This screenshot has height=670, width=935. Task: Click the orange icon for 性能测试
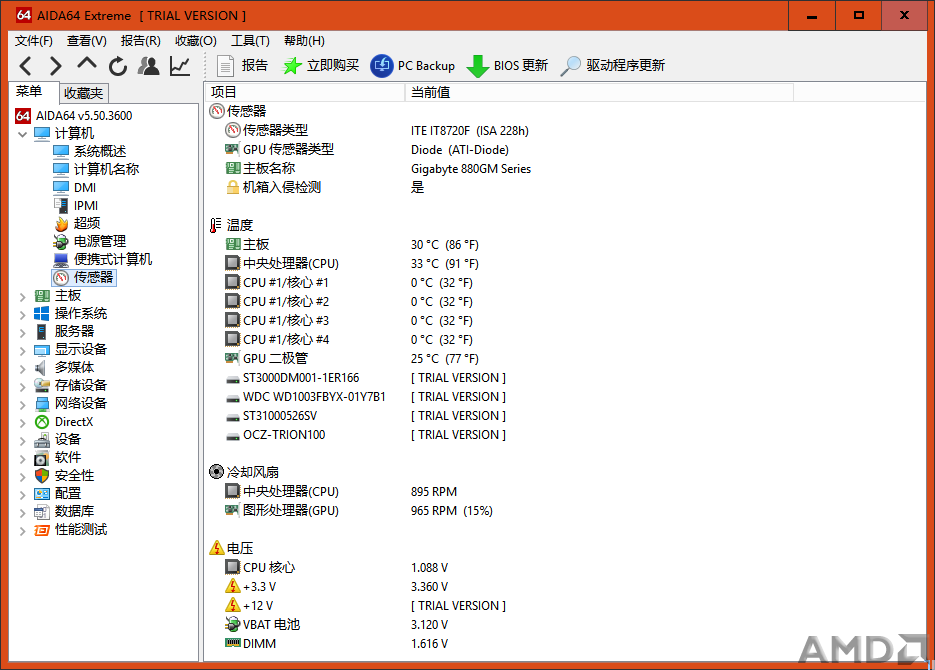click(42, 530)
